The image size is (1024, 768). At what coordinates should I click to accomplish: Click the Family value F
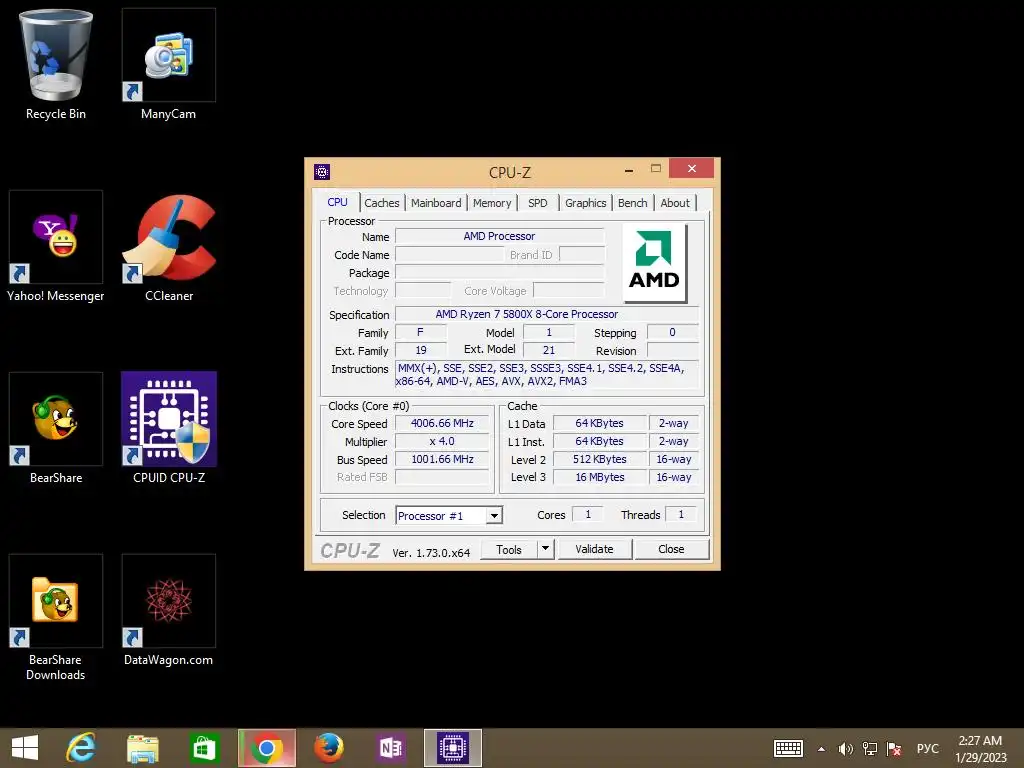tap(421, 332)
